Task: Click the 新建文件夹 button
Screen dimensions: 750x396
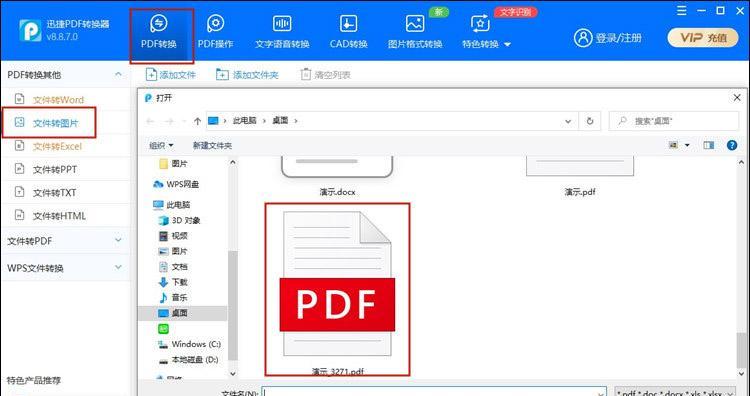Action: coord(212,145)
